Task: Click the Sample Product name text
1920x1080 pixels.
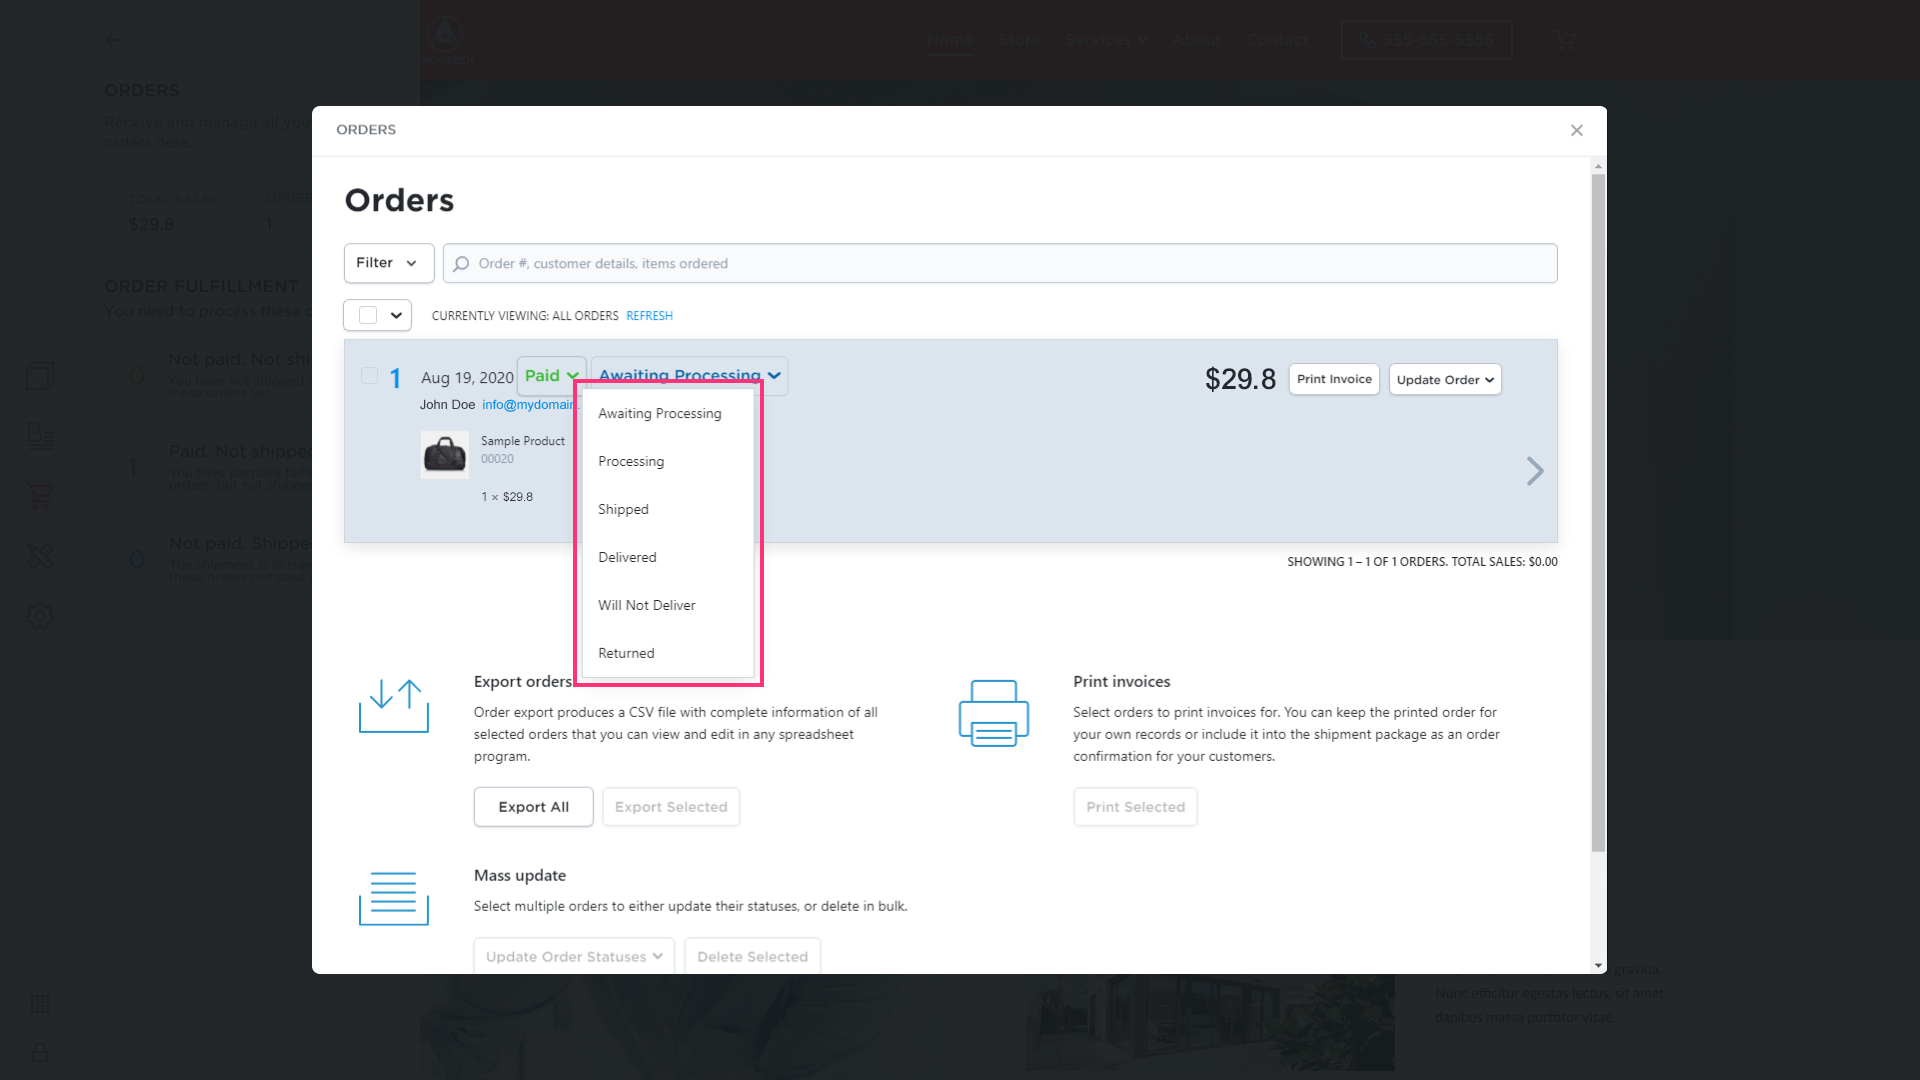Action: click(522, 441)
